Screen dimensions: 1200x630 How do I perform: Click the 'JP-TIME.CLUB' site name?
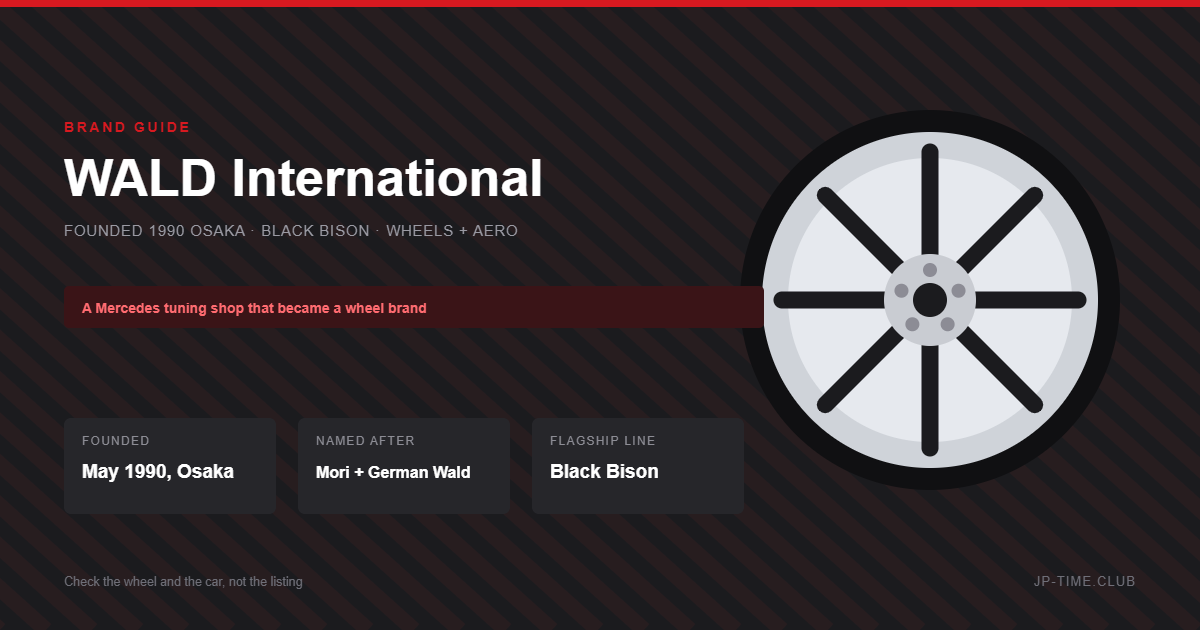click(1085, 582)
